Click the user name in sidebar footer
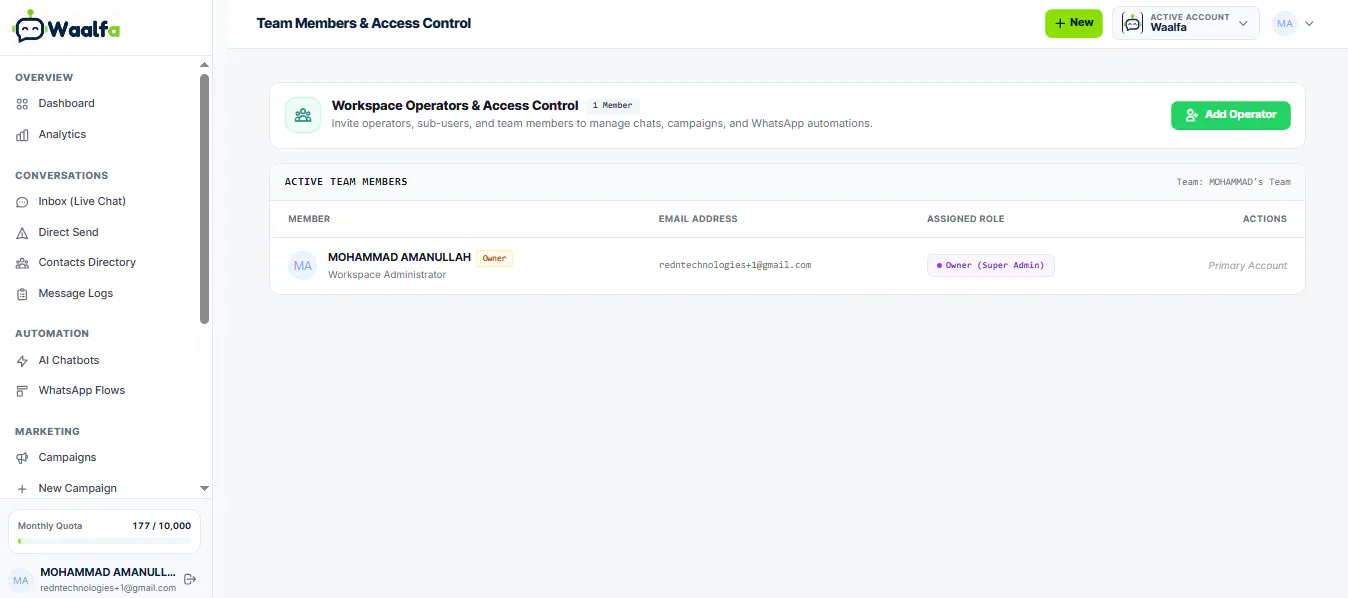 [108, 573]
